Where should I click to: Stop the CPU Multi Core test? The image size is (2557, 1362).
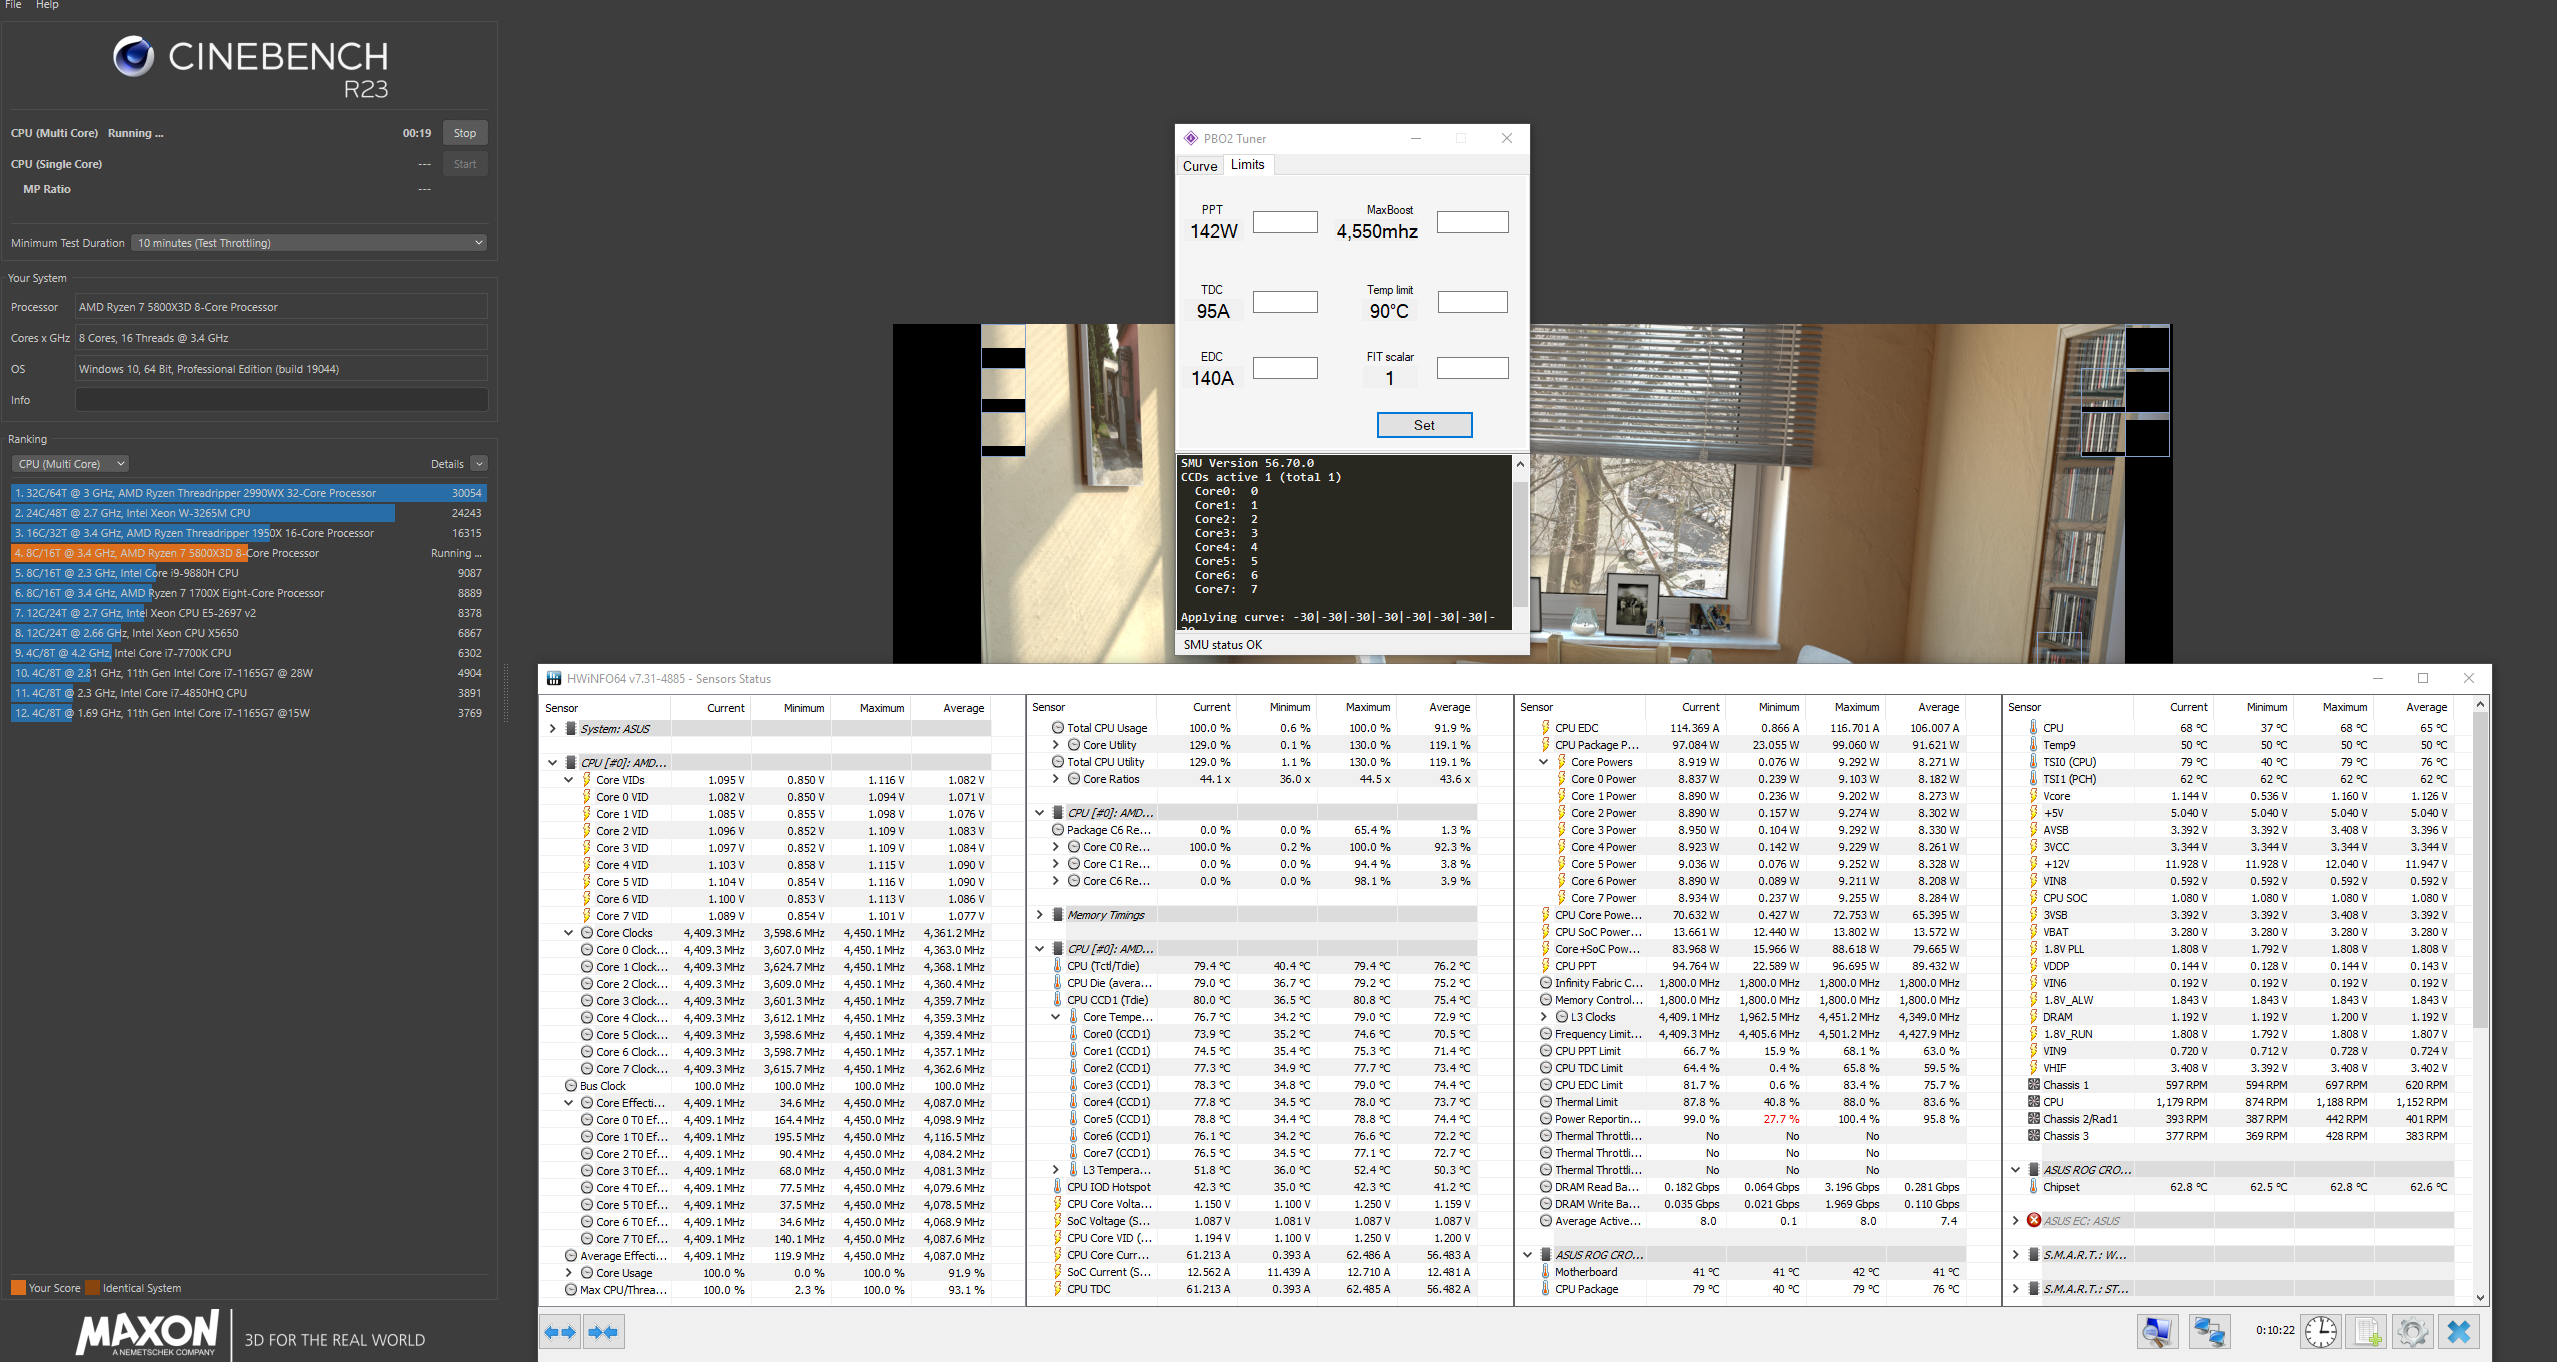[x=465, y=133]
